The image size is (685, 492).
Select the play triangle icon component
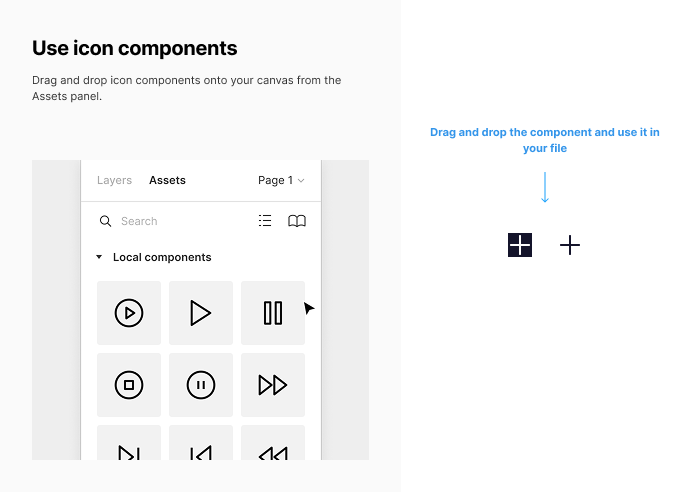201,313
